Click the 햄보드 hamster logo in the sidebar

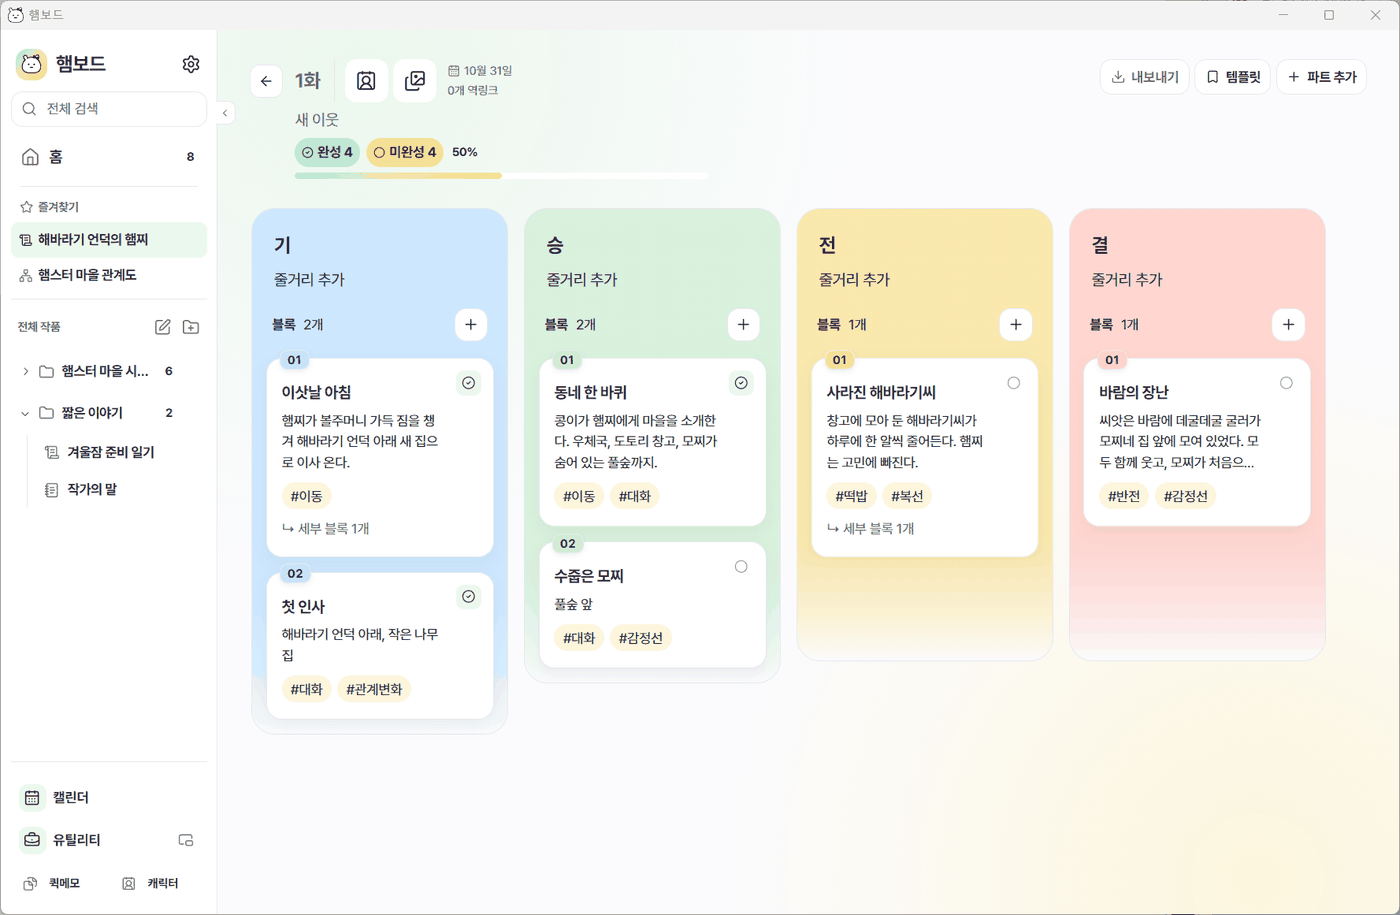(32, 64)
